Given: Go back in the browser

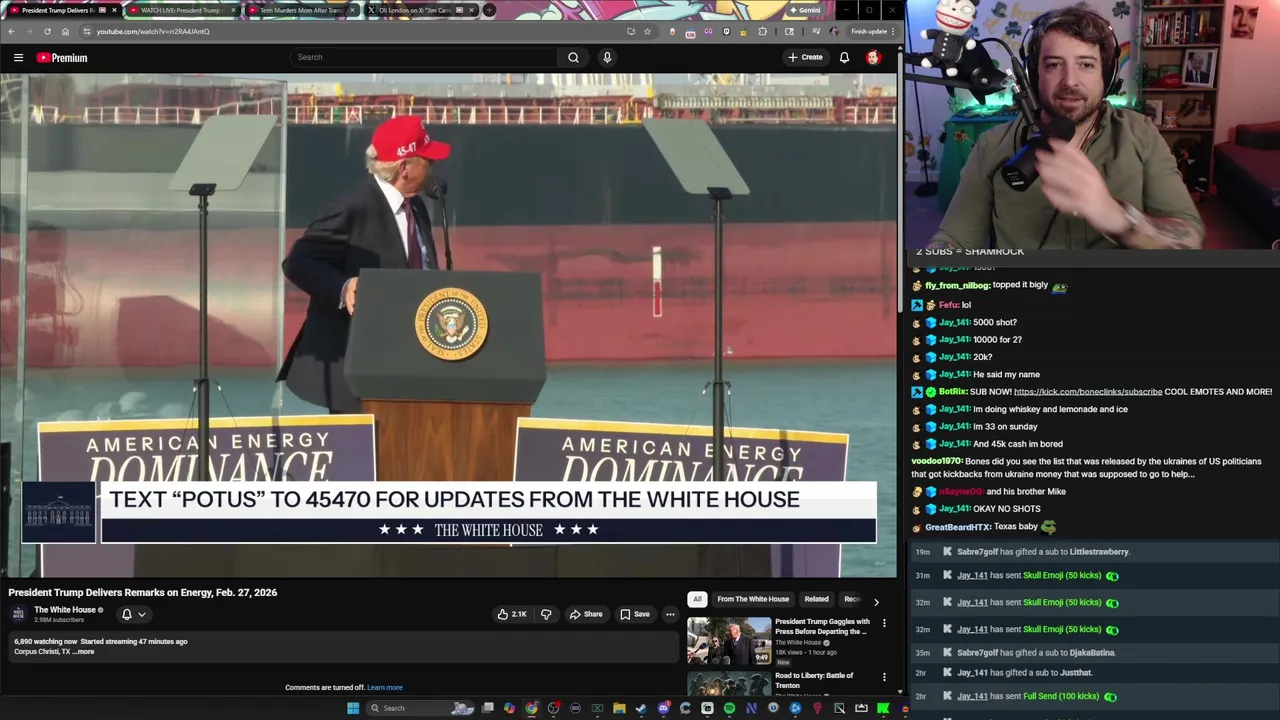Looking at the screenshot, I should tap(12, 31).
